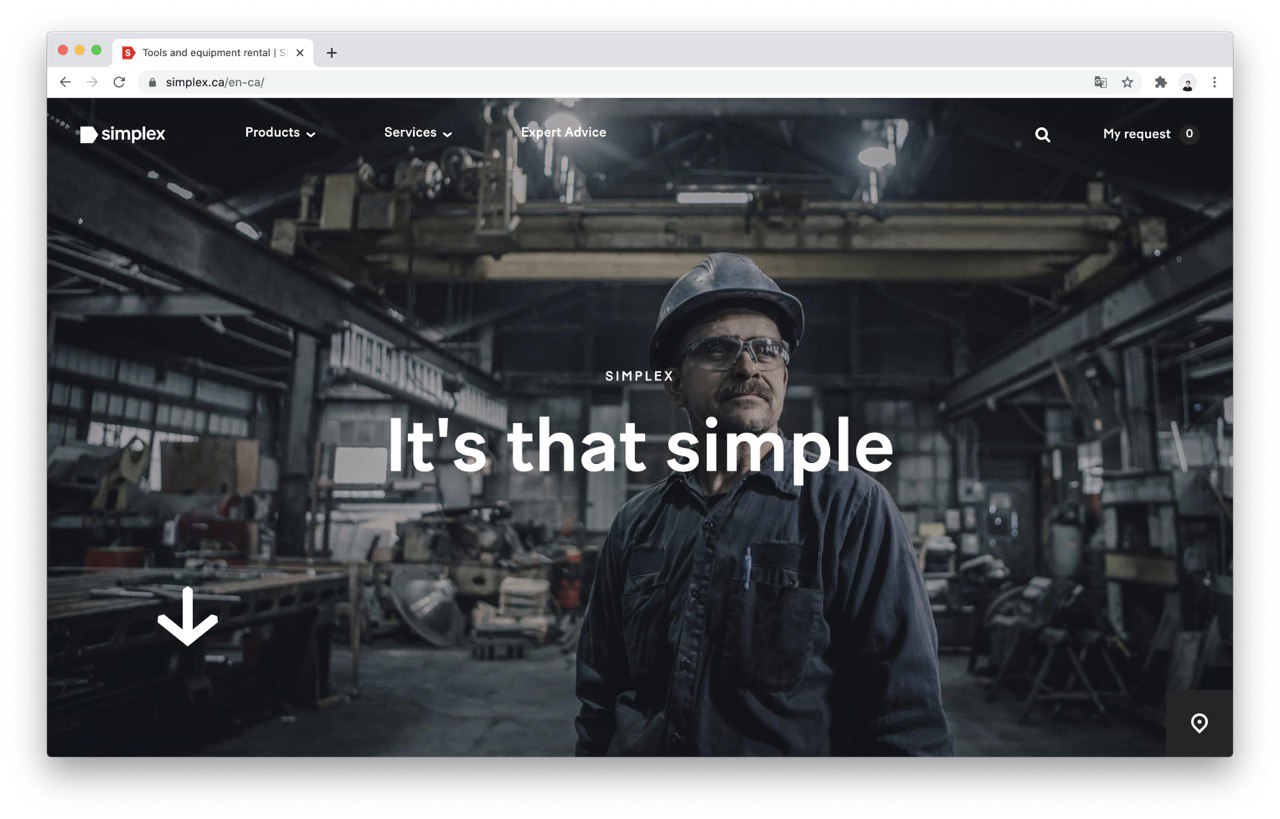The image size is (1280, 819).
Task: Open the My request link
Action: 1136,134
